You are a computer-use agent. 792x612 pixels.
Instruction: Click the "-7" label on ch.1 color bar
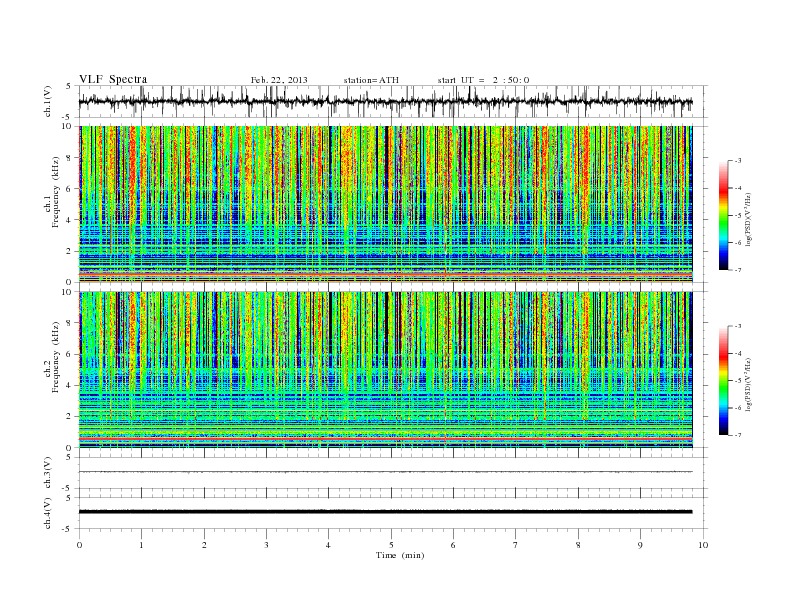pyautogui.click(x=738, y=270)
